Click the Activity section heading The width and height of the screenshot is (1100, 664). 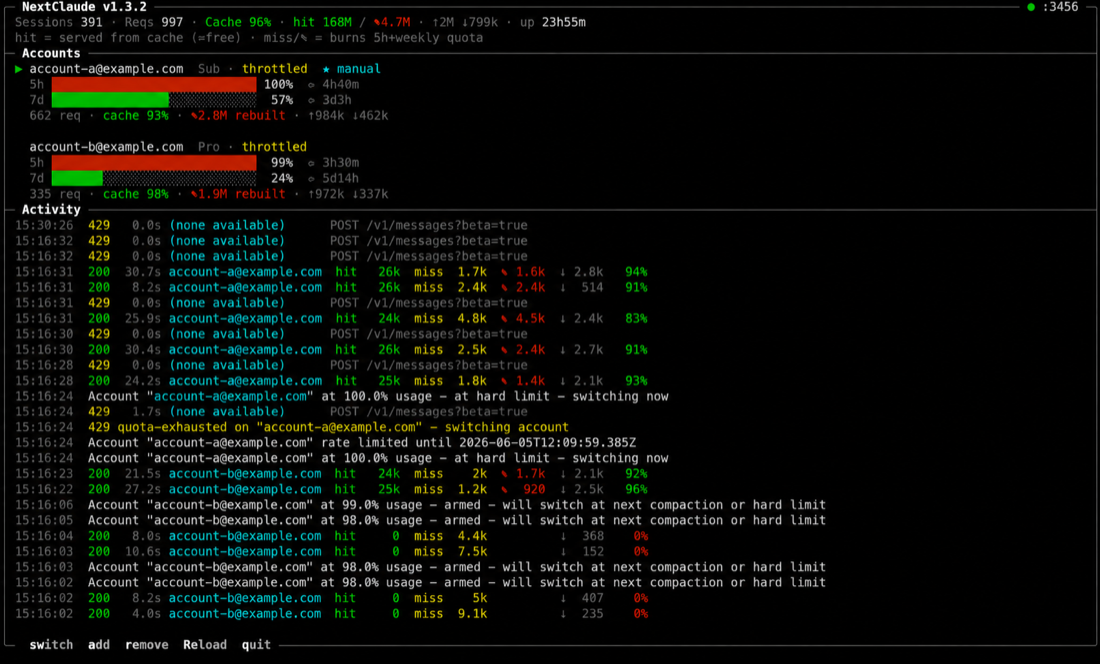[x=51, y=210]
